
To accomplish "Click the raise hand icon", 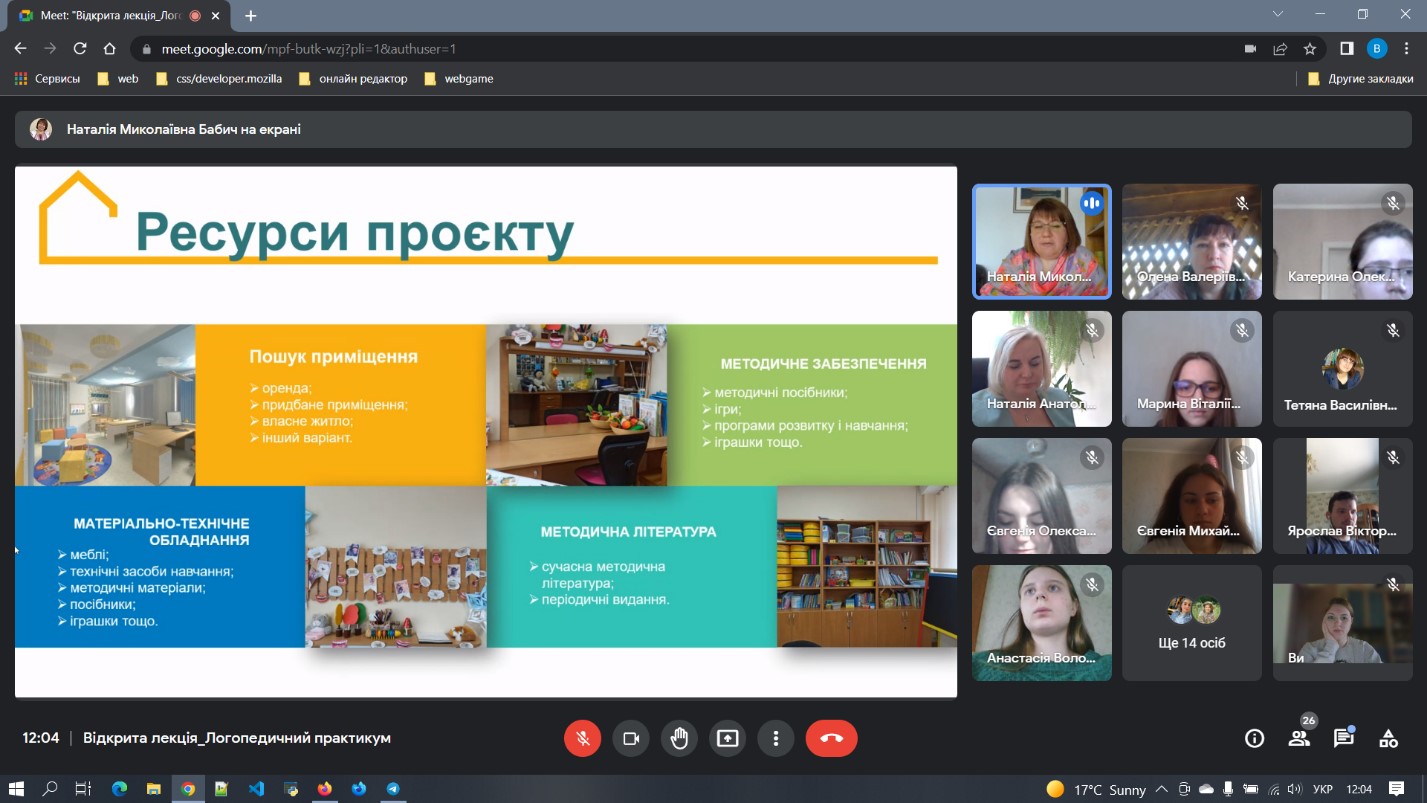I will (x=679, y=738).
